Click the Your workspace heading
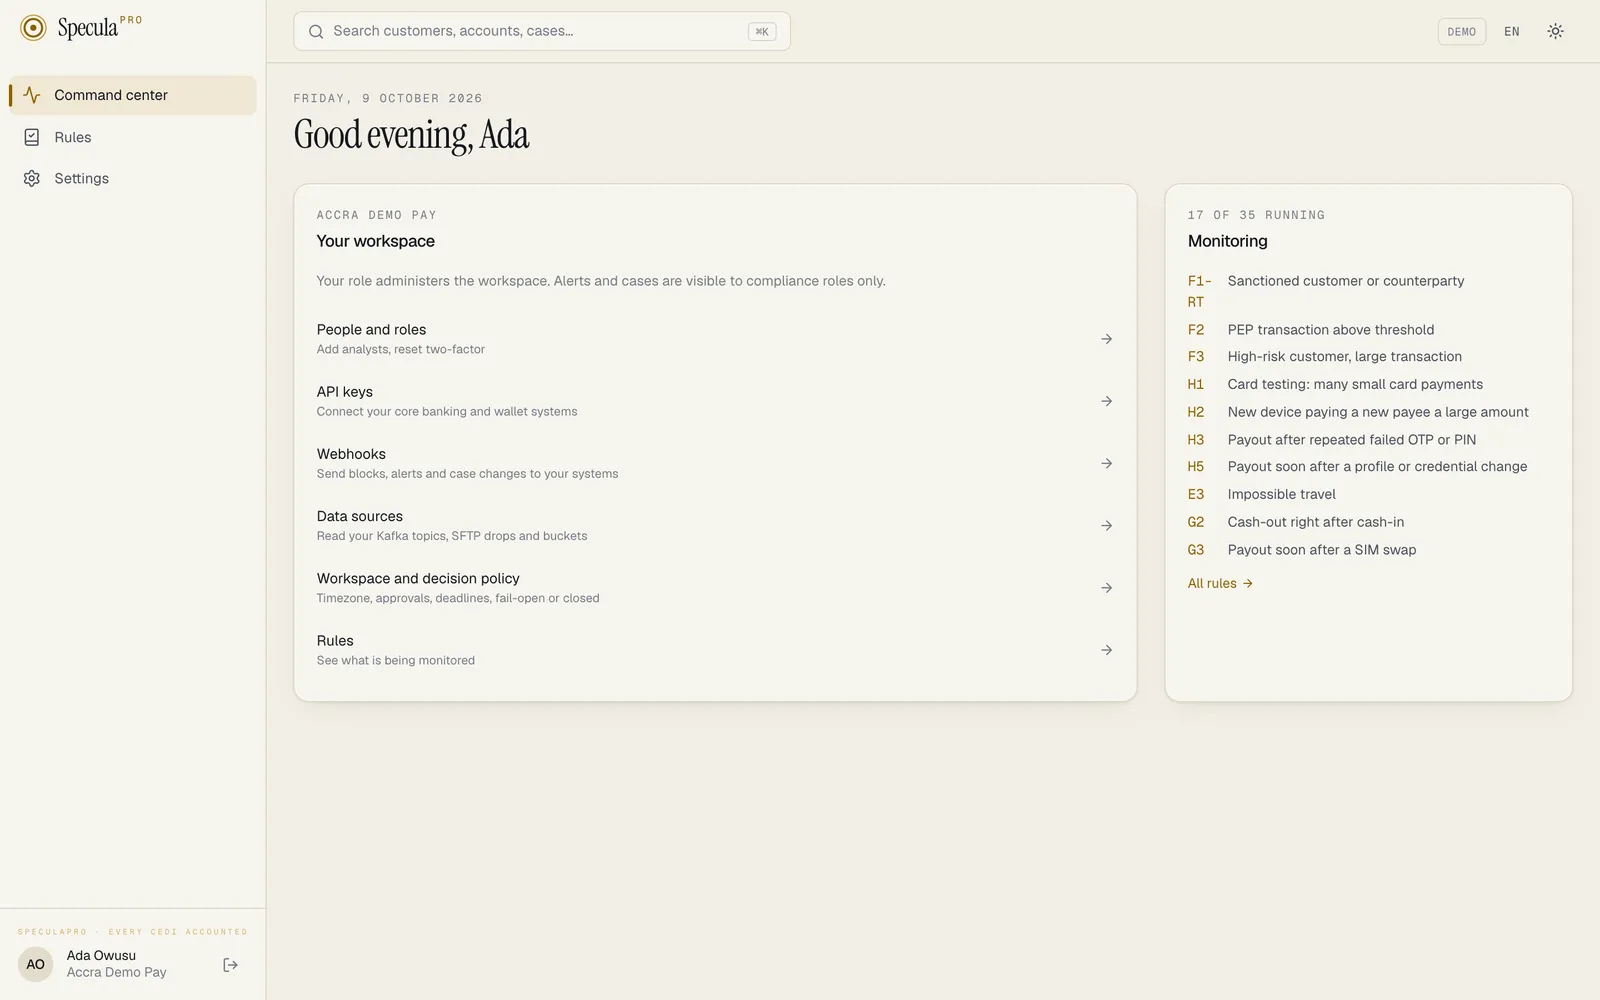The height and width of the screenshot is (1000, 1600). pos(376,241)
